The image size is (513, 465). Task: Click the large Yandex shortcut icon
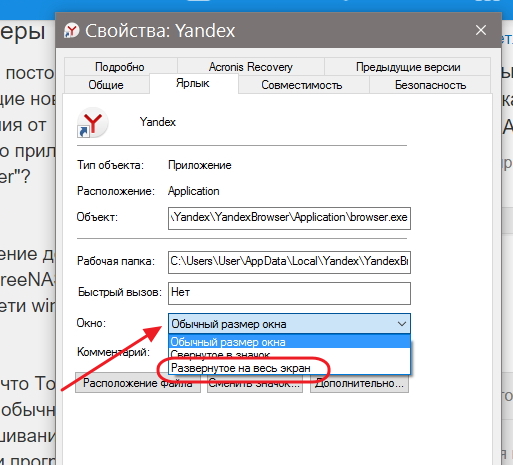(93, 123)
